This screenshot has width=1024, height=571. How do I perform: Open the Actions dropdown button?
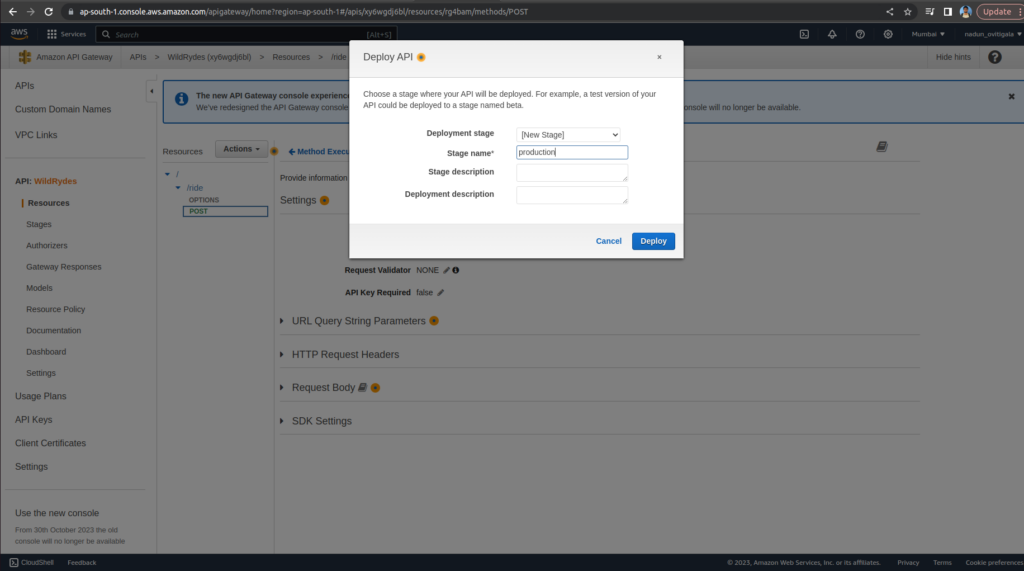[x=241, y=149]
